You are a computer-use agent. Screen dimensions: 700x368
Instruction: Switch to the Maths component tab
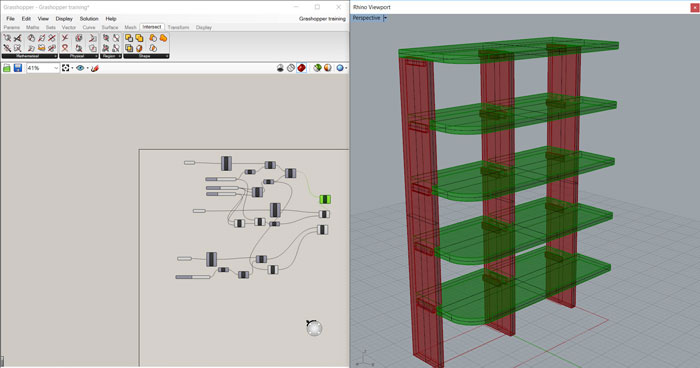click(33, 27)
